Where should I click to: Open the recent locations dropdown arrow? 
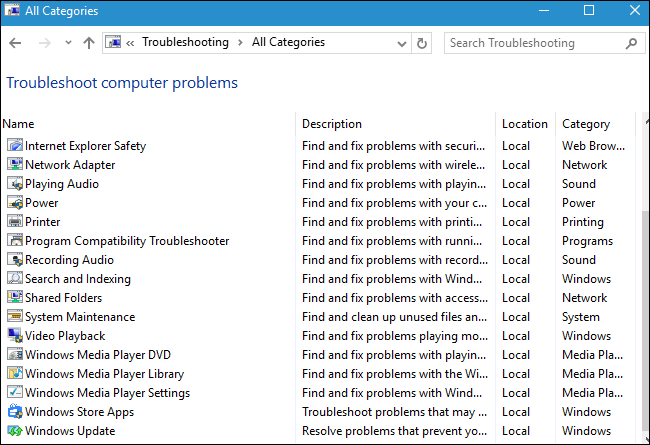coord(68,43)
